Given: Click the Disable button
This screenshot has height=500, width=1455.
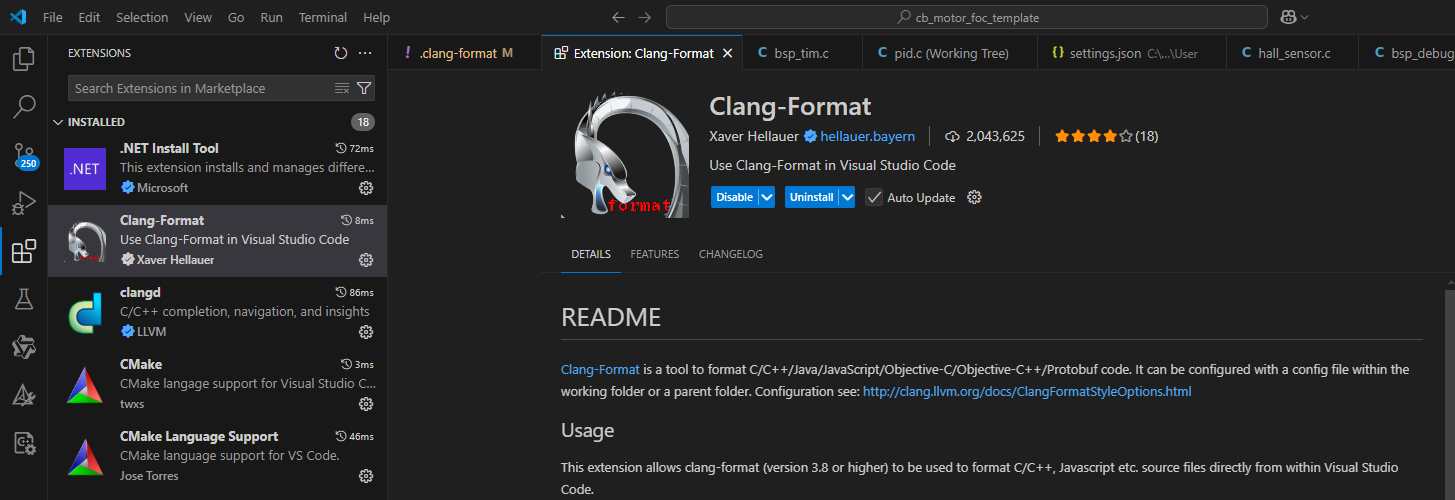Looking at the screenshot, I should (734, 197).
